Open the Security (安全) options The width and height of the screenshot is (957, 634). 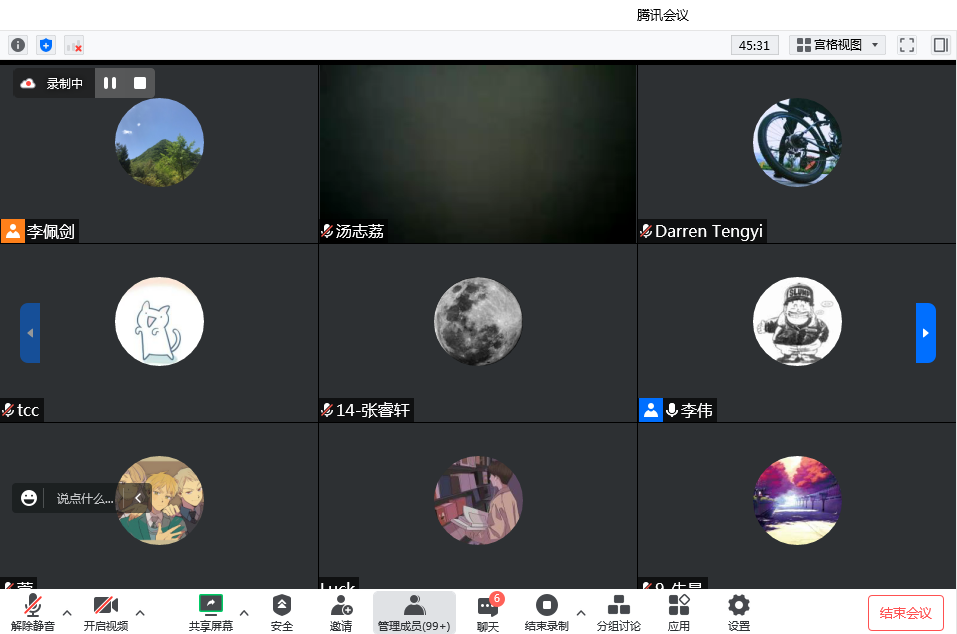282,612
